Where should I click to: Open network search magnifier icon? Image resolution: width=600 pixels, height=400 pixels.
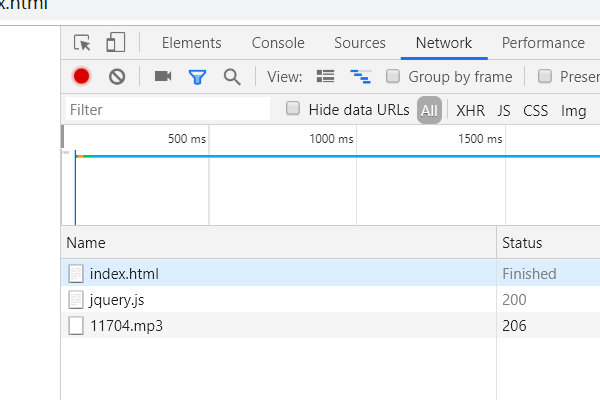coord(232,76)
